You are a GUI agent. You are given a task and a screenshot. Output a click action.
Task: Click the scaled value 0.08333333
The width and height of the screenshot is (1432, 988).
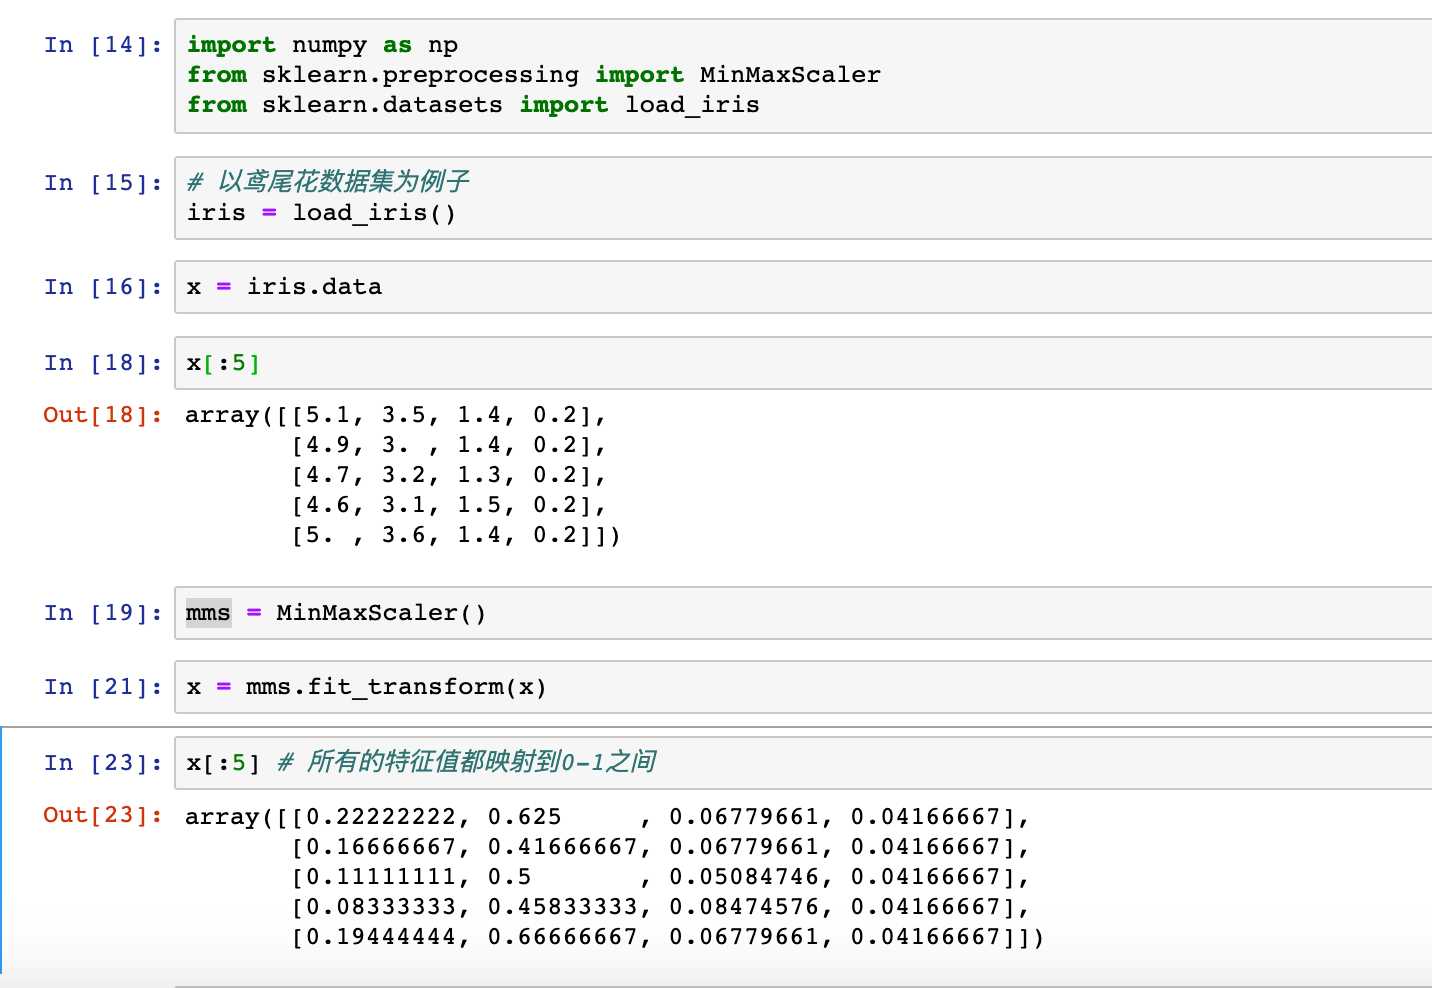382,907
